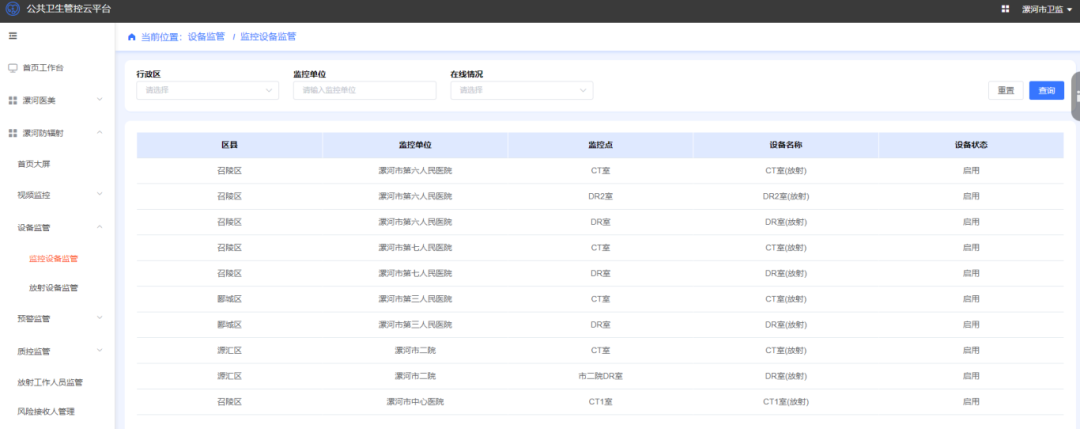The height and width of the screenshot is (429, 1080).
Task: Open 风险接收人管理 in the sidebar
Action: click(x=46, y=412)
